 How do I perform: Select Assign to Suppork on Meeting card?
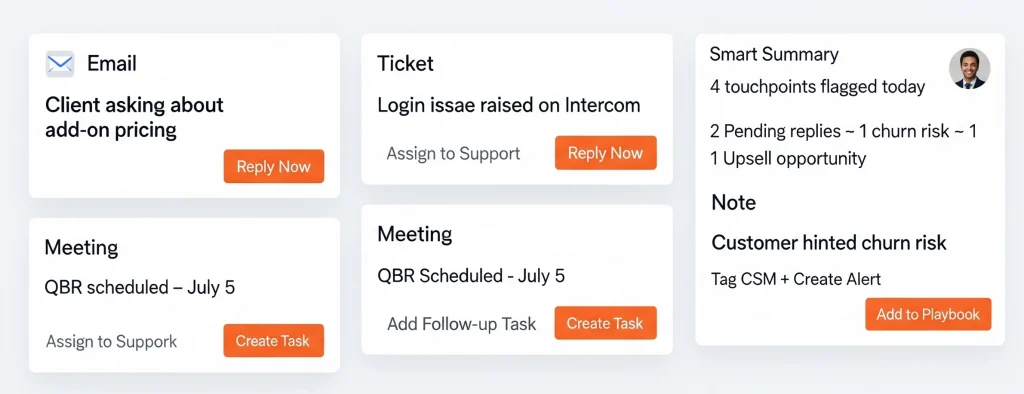pyautogui.click(x=112, y=341)
